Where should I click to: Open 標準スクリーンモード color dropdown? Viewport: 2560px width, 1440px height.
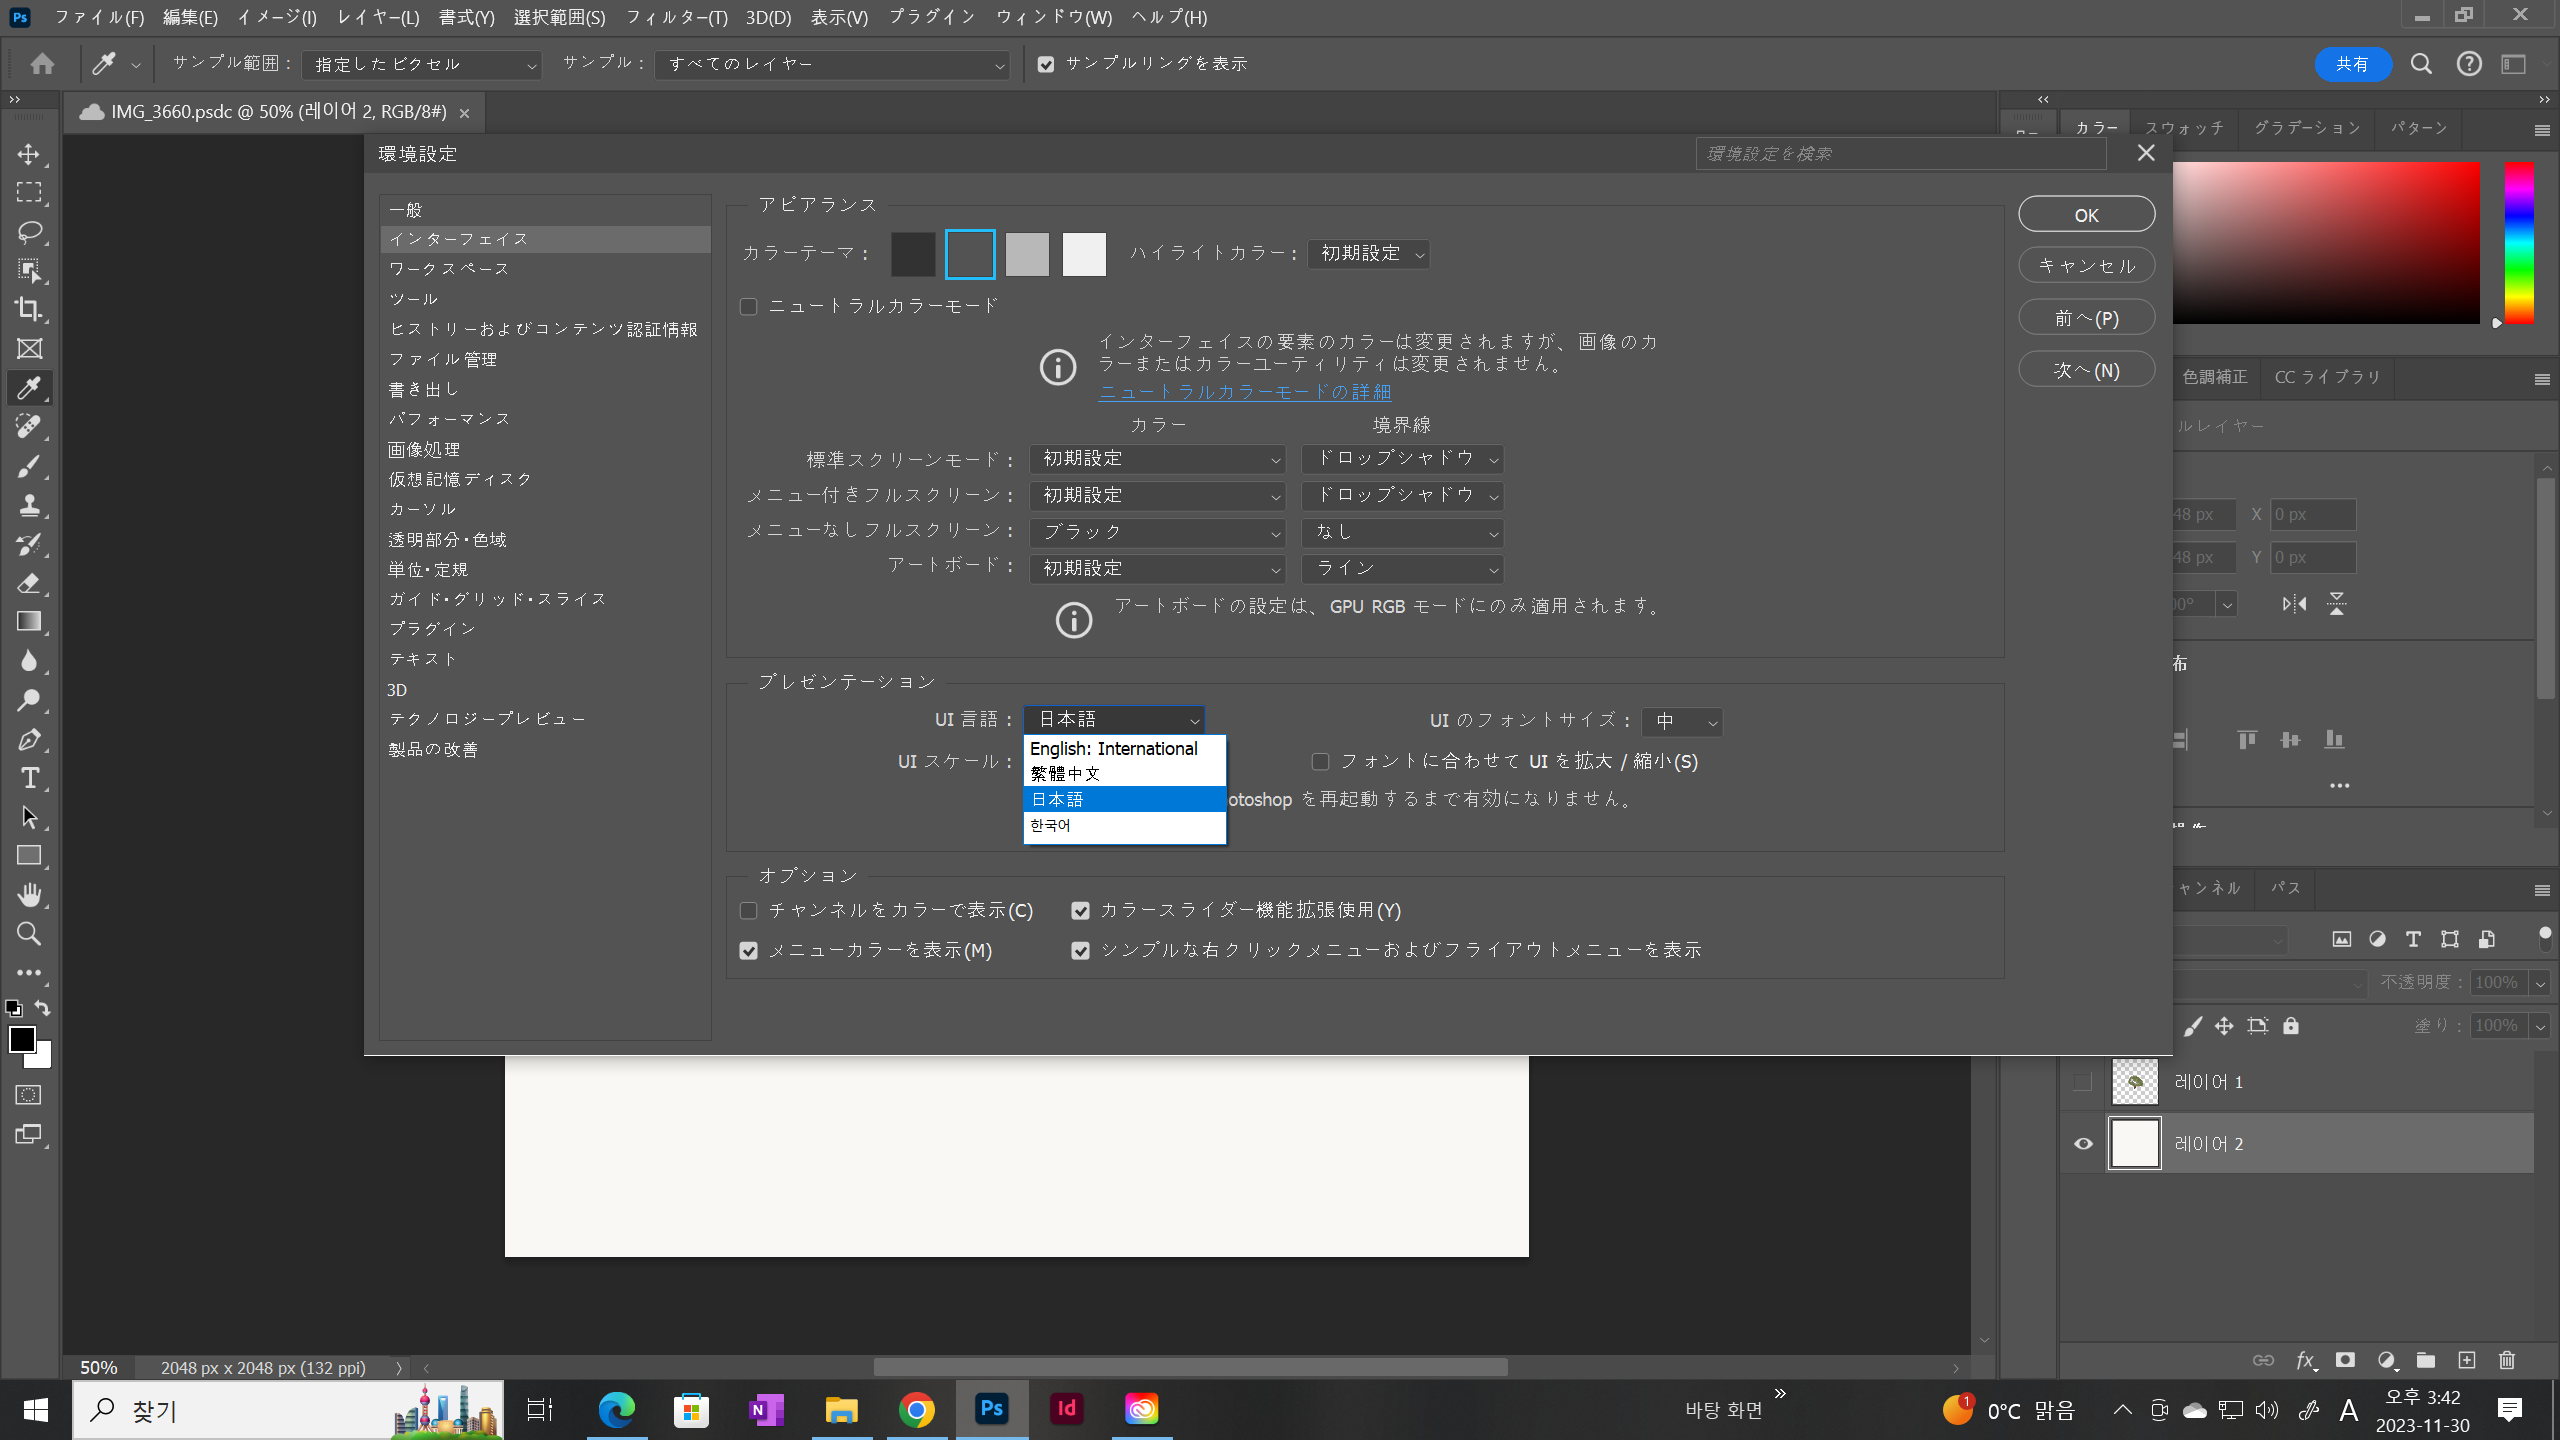[1157, 459]
